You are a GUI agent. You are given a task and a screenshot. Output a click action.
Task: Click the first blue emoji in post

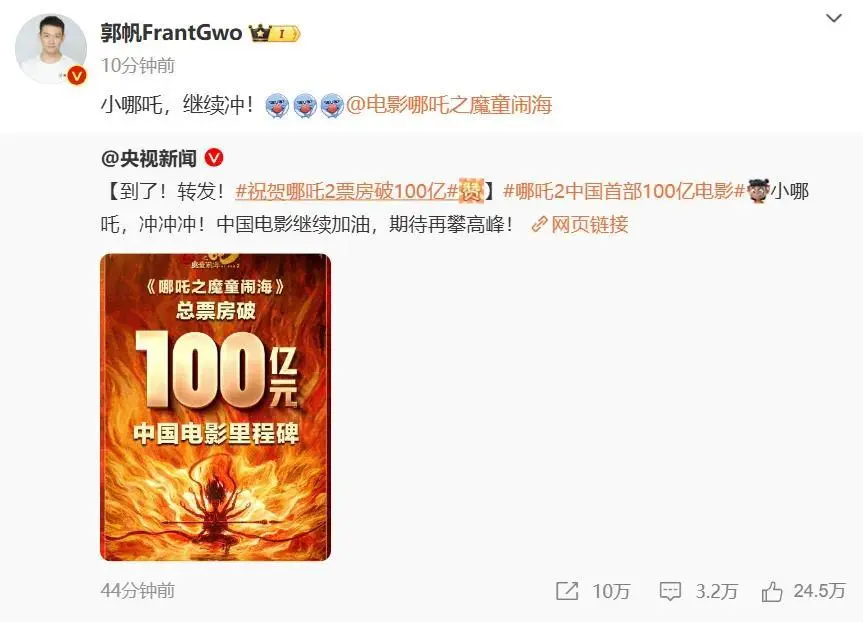(277, 105)
